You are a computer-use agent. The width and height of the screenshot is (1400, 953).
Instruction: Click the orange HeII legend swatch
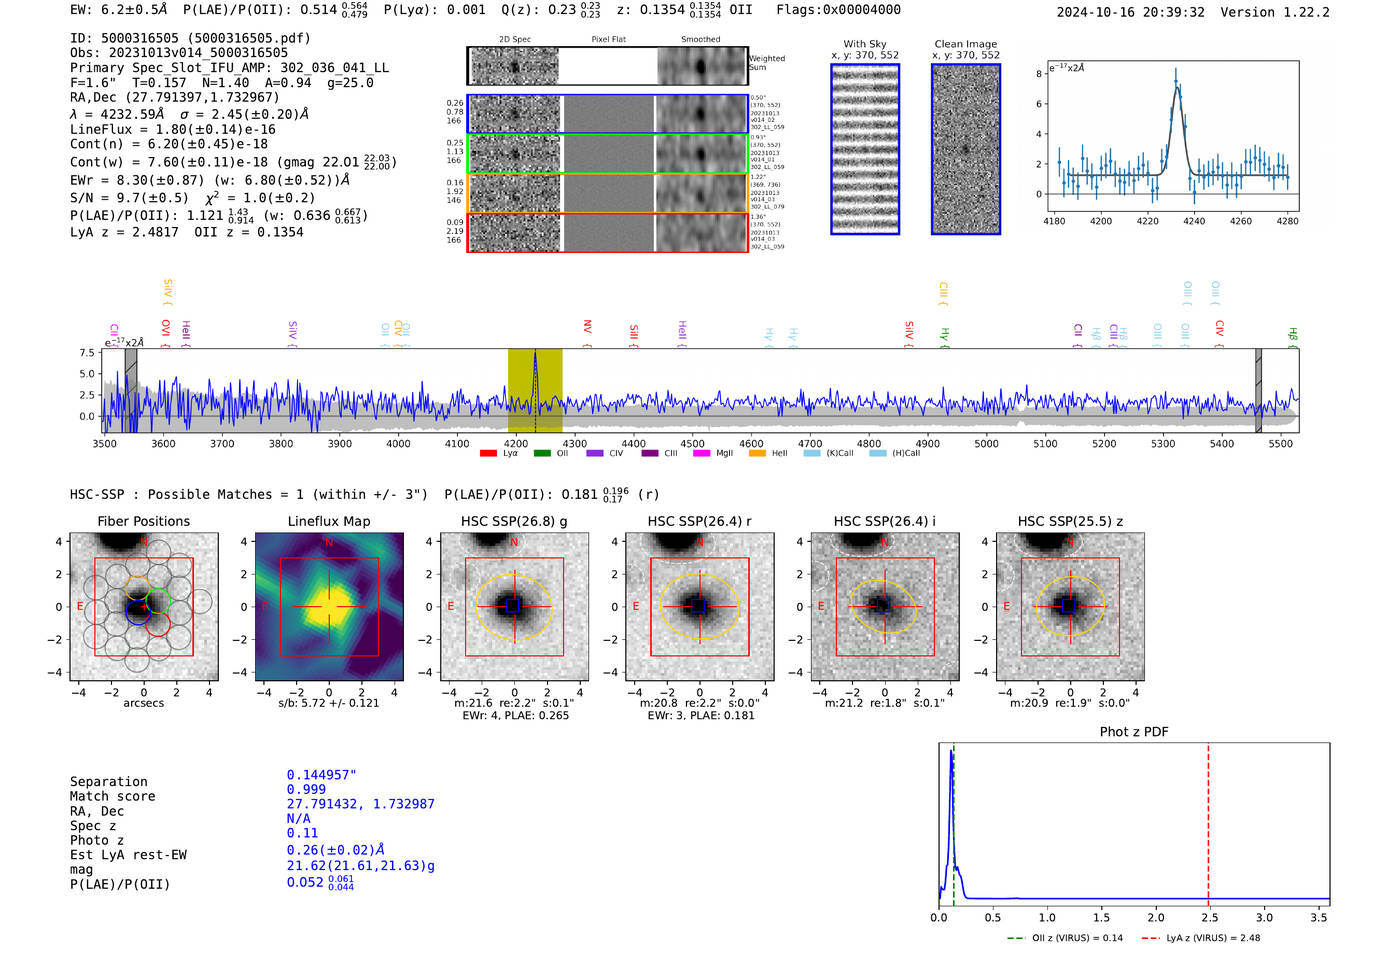(757, 454)
